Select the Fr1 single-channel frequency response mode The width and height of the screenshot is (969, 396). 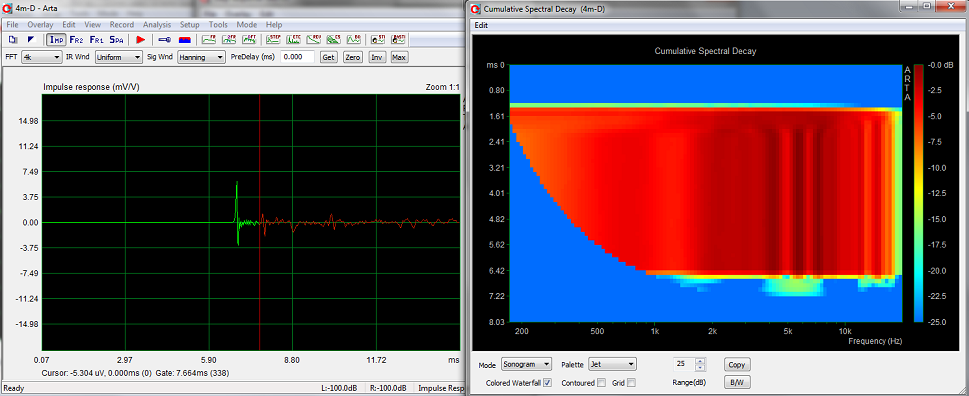(x=96, y=40)
